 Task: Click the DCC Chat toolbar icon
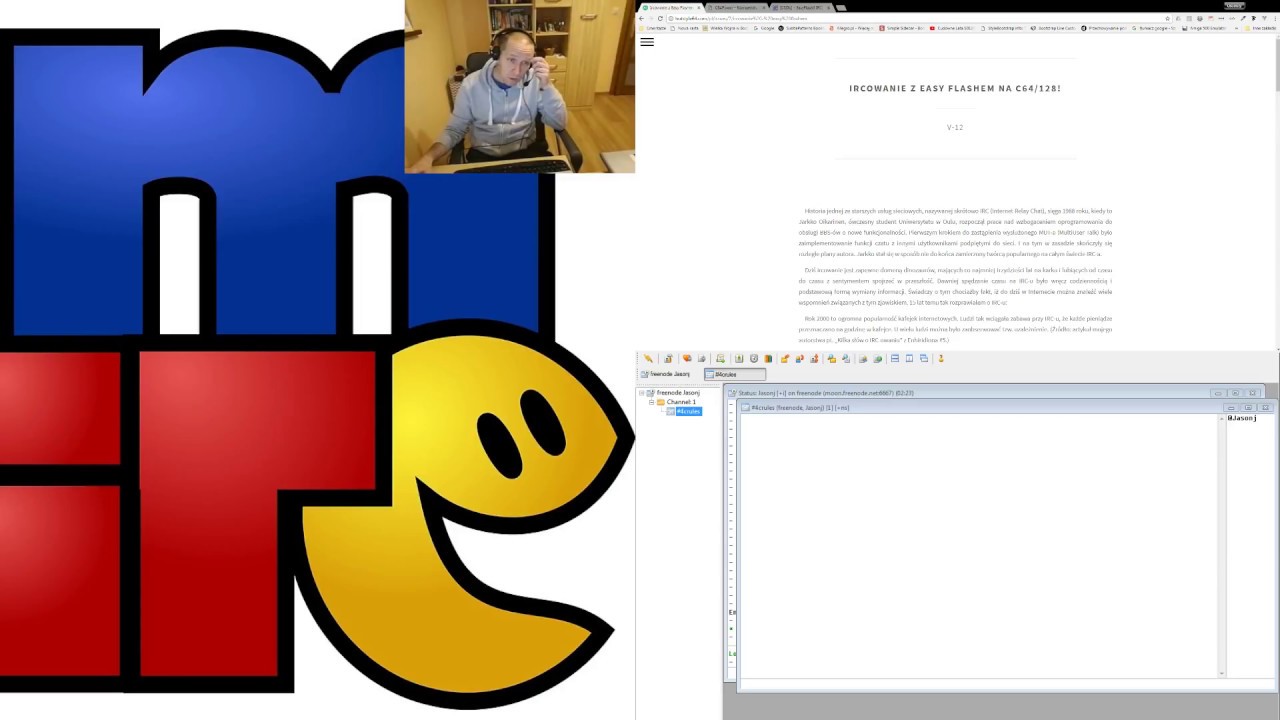(800, 358)
